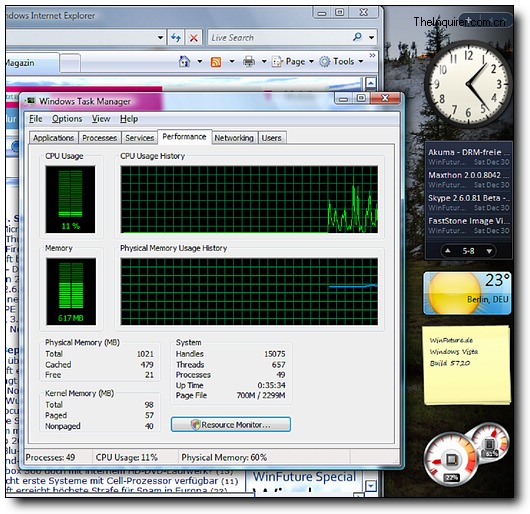Image resolution: width=530 pixels, height=514 pixels.
Task: Expand the Live Search options dropdown arrow
Action: (371, 38)
